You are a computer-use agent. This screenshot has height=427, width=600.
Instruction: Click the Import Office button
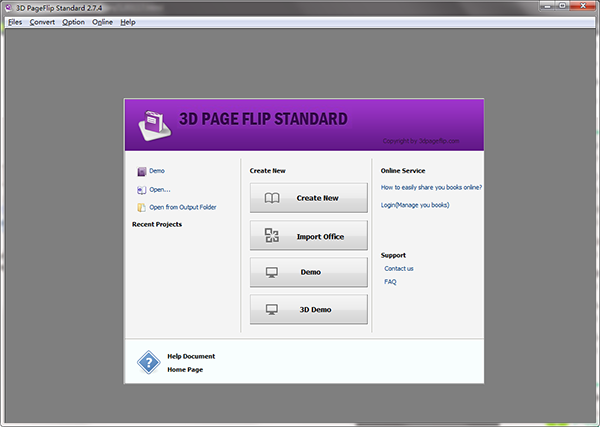click(x=309, y=235)
